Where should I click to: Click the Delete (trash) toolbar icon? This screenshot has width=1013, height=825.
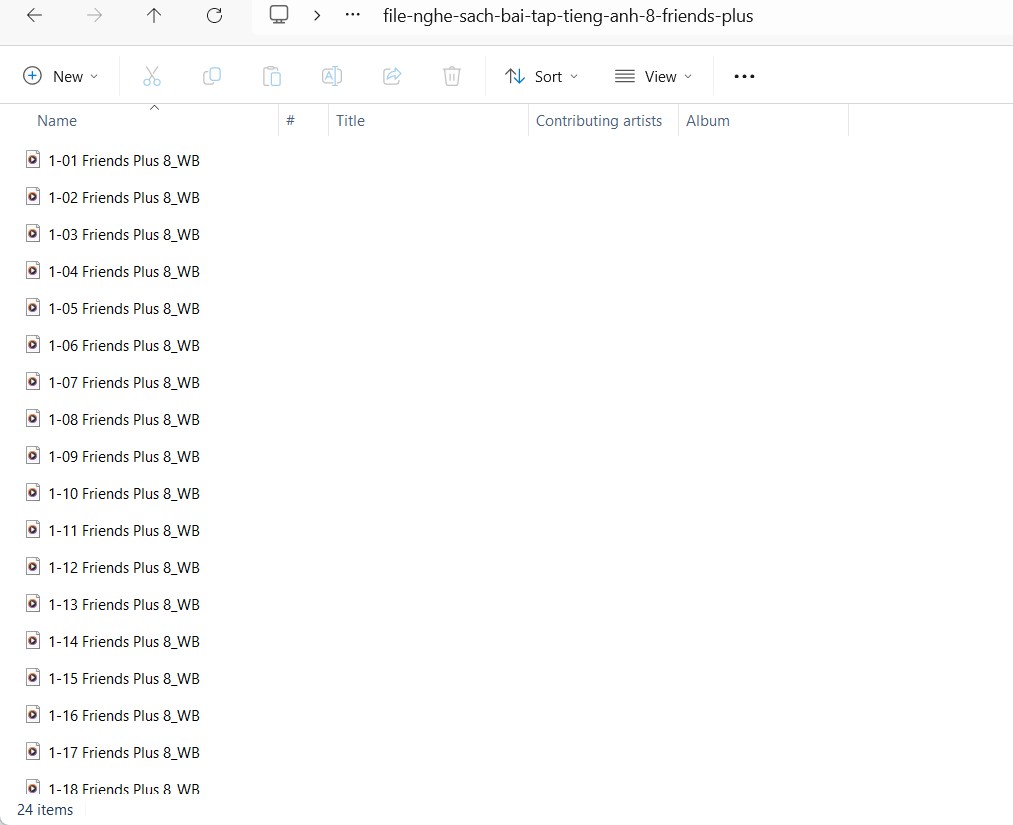tap(452, 76)
